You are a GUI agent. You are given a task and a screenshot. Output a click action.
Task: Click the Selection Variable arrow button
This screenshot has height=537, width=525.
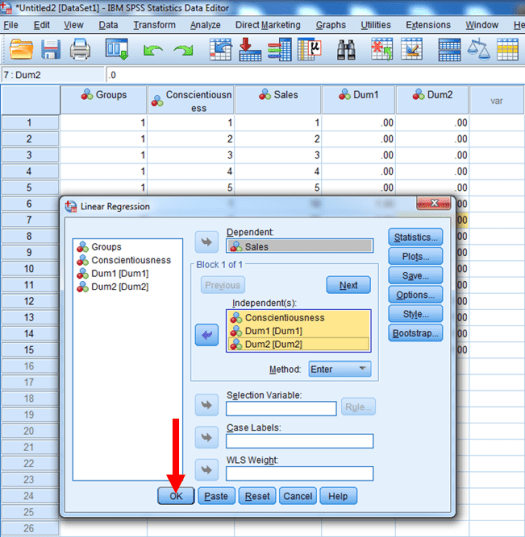(207, 405)
